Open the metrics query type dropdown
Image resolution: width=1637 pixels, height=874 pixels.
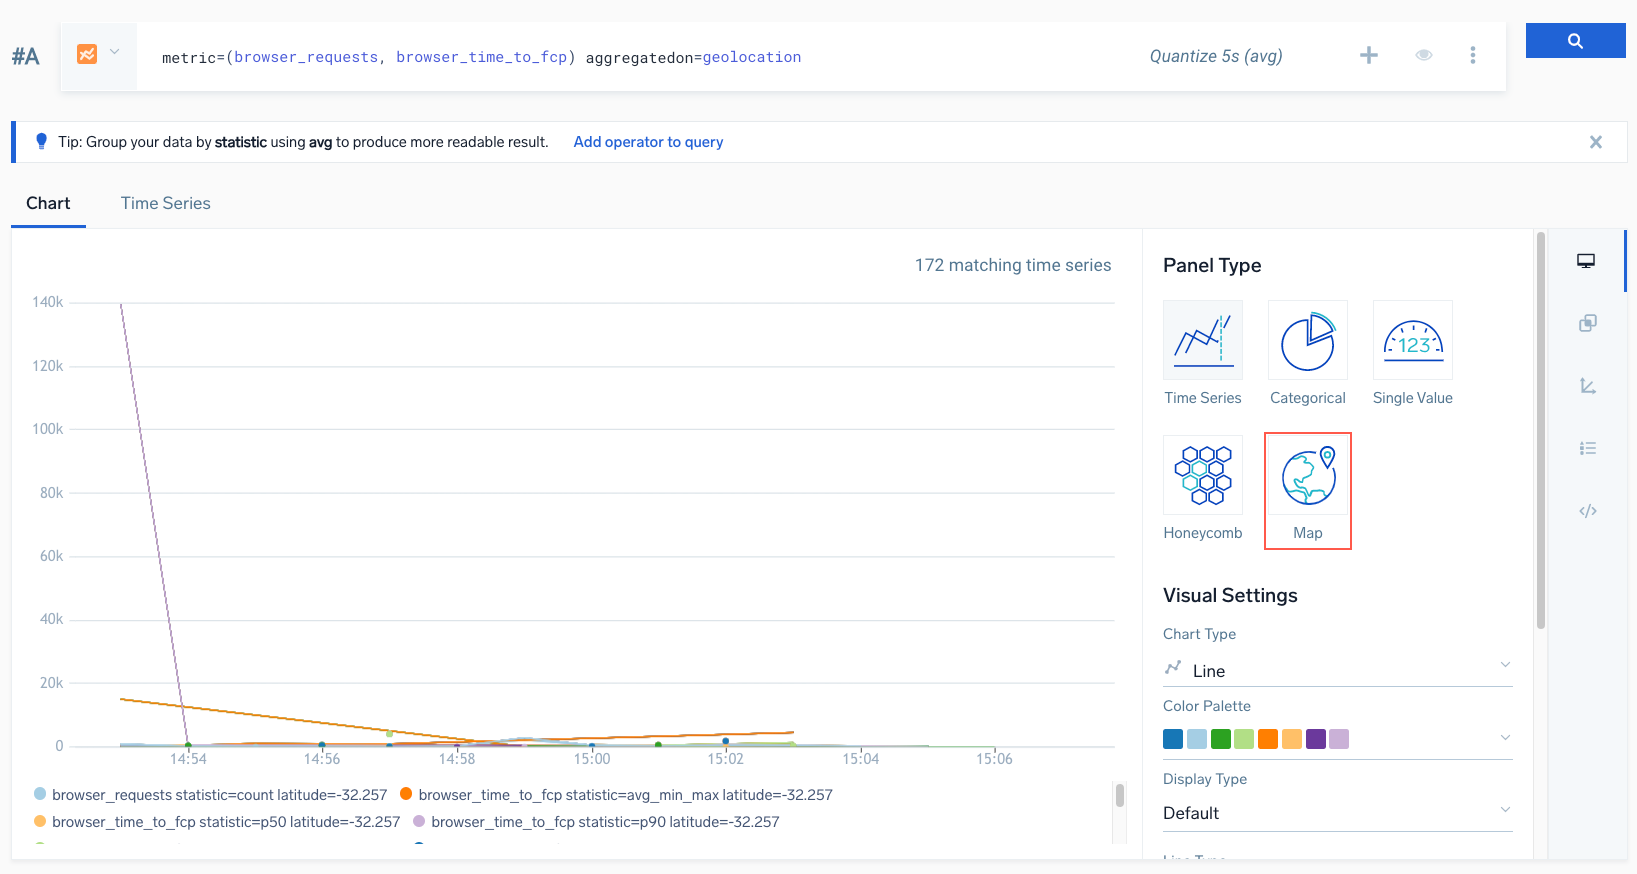tap(99, 54)
